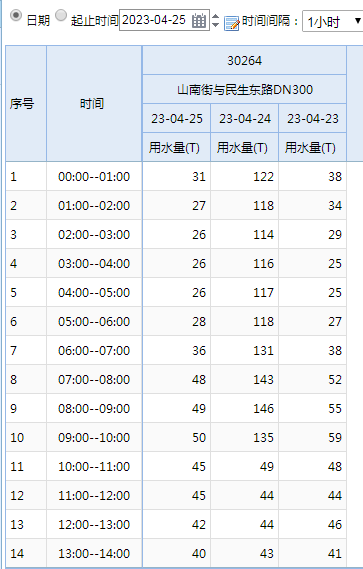Click the 30264 meter ID header
Image resolution: width=363 pixels, height=569 pixels.
[x=244, y=61]
